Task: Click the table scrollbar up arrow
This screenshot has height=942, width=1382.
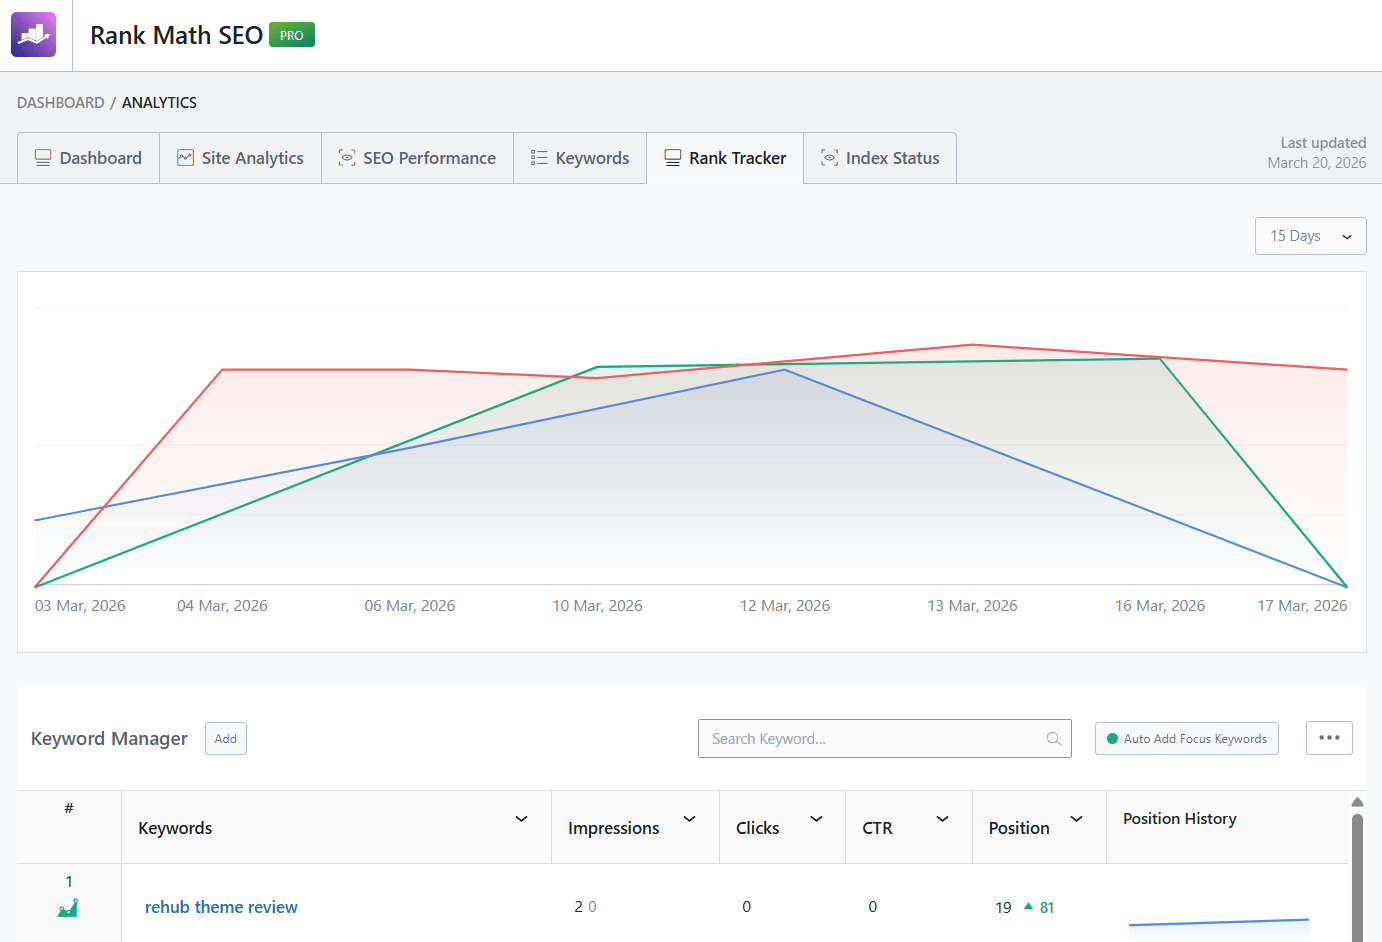Action: point(1357,802)
